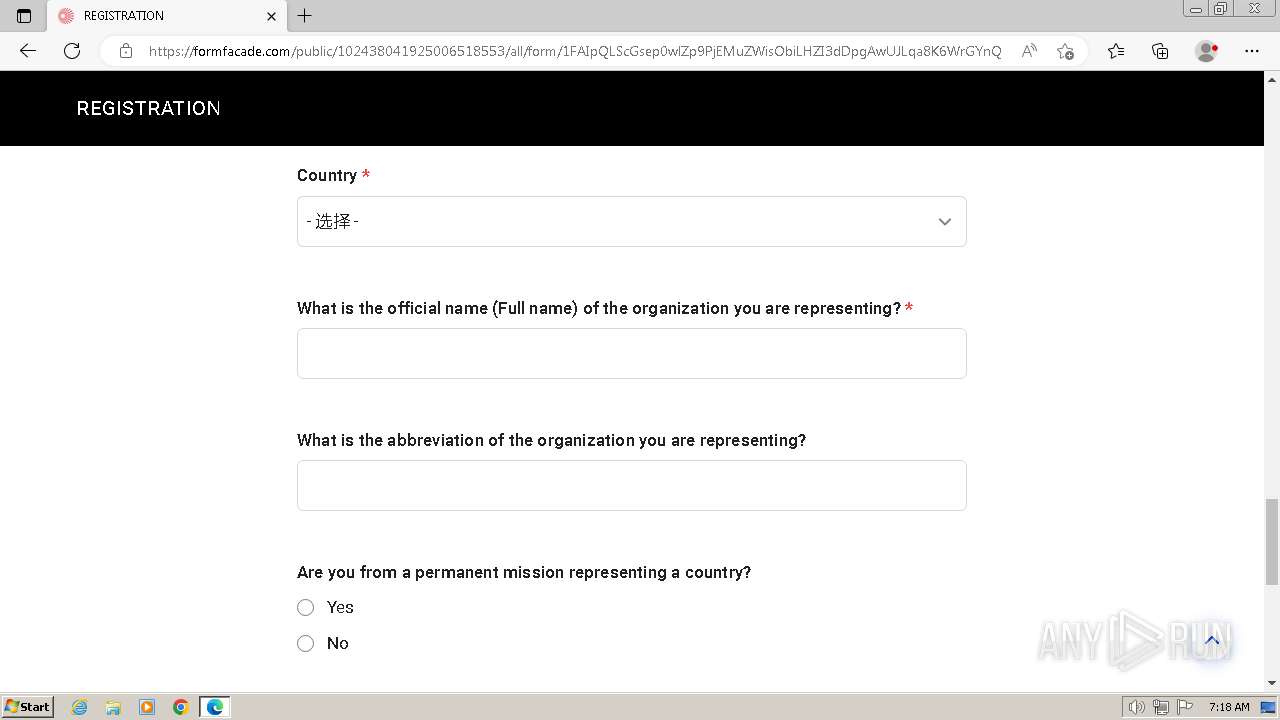The image size is (1280, 720).
Task: Click the organization abbreviation field
Action: click(x=631, y=486)
